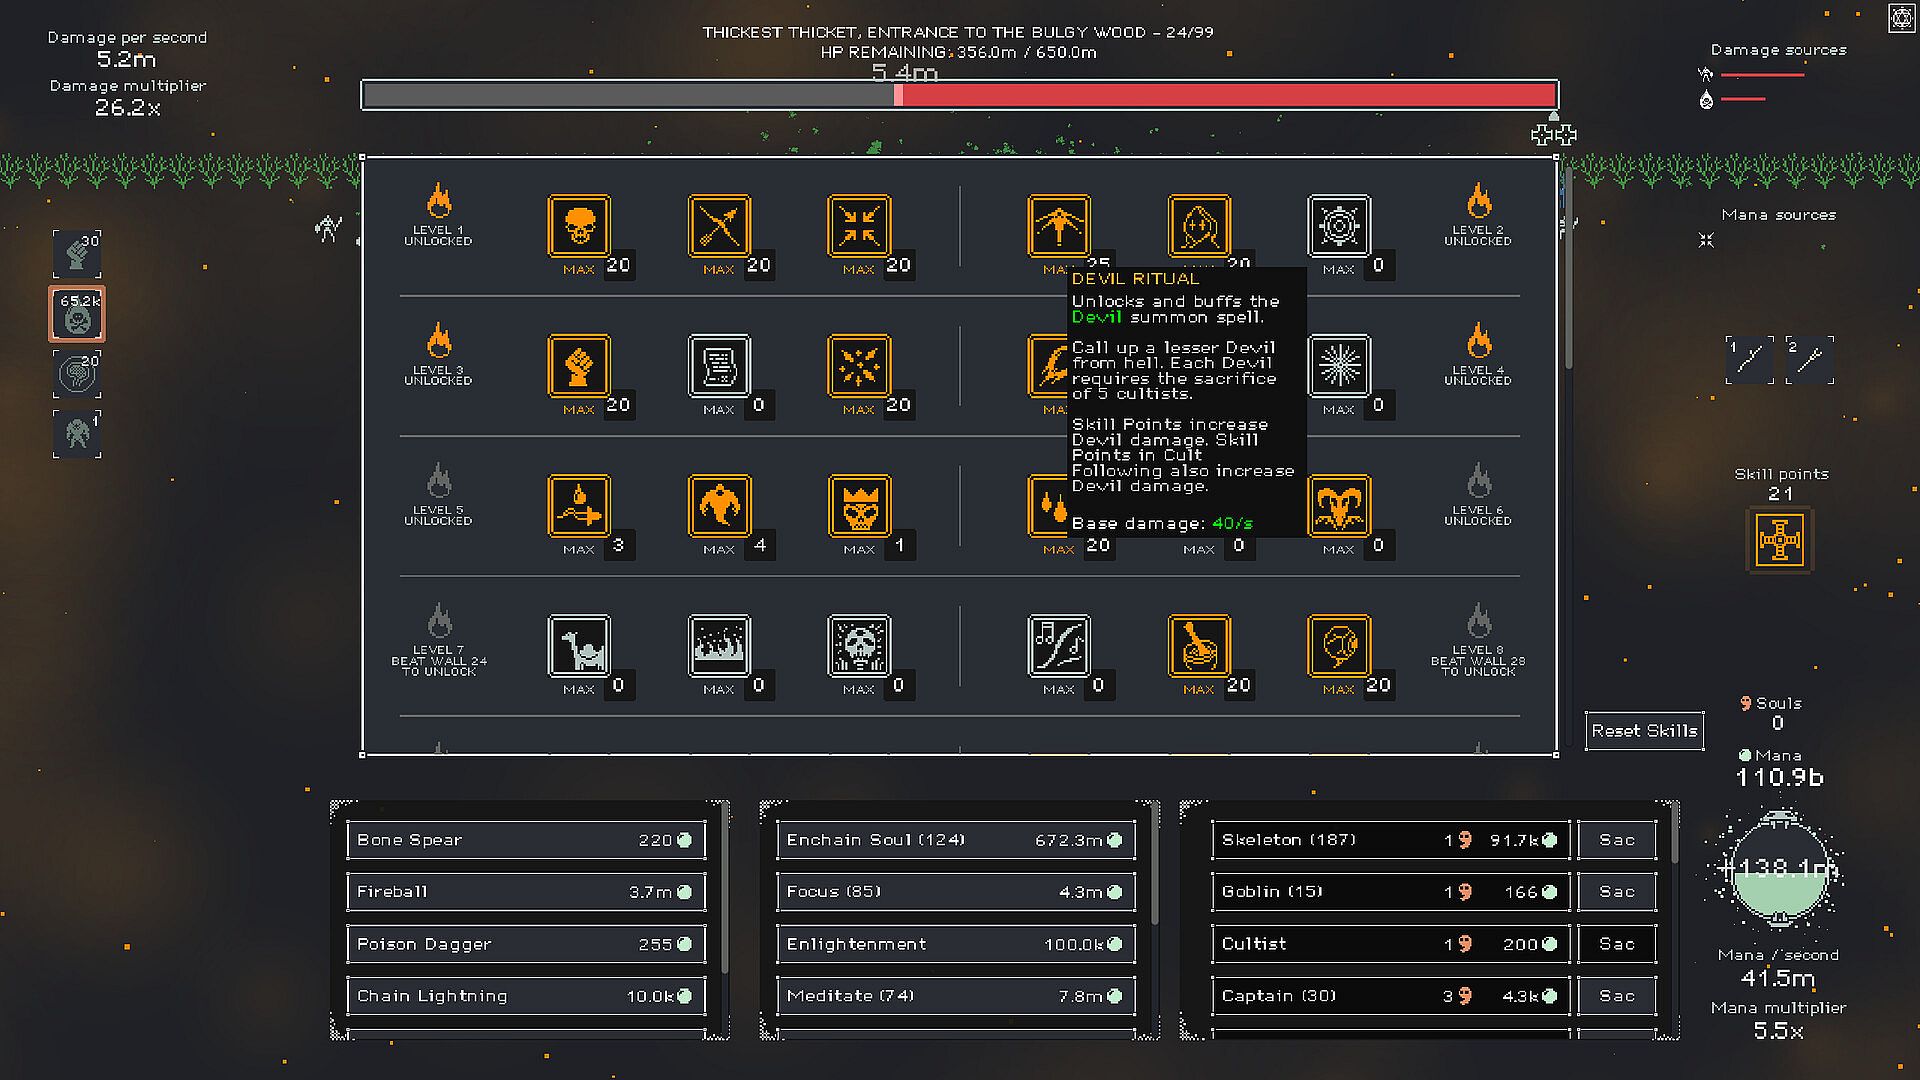Cast Chain Lightning spell
The image size is (1920, 1080).
pyautogui.click(x=525, y=996)
